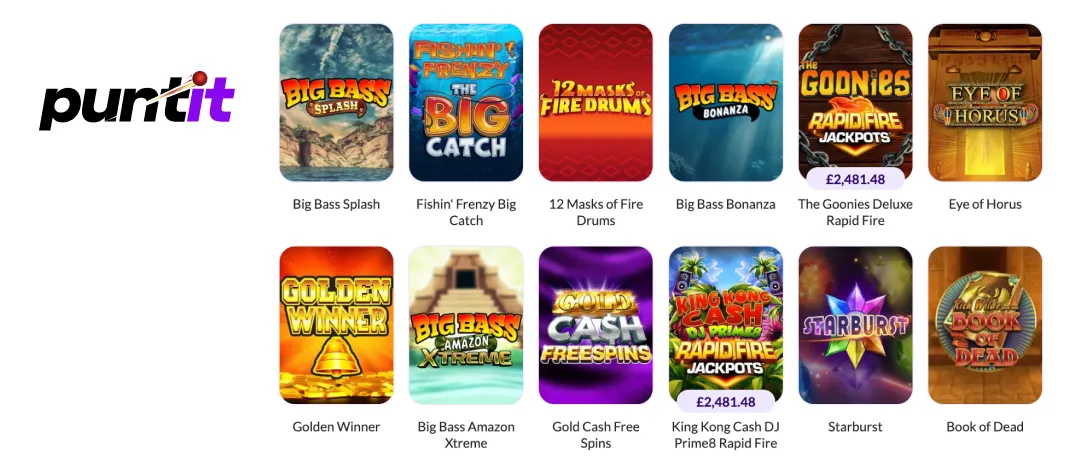Viewport: 1080px width, 456px height.
Task: Click the 'Golden Winner' caption text
Action: [x=336, y=426]
